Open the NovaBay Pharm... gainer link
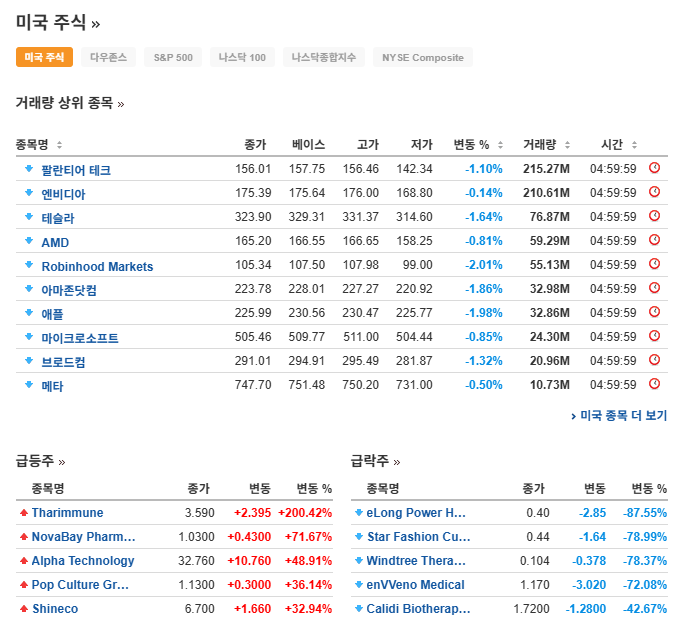Screen dimensions: 681x633 coord(83,537)
